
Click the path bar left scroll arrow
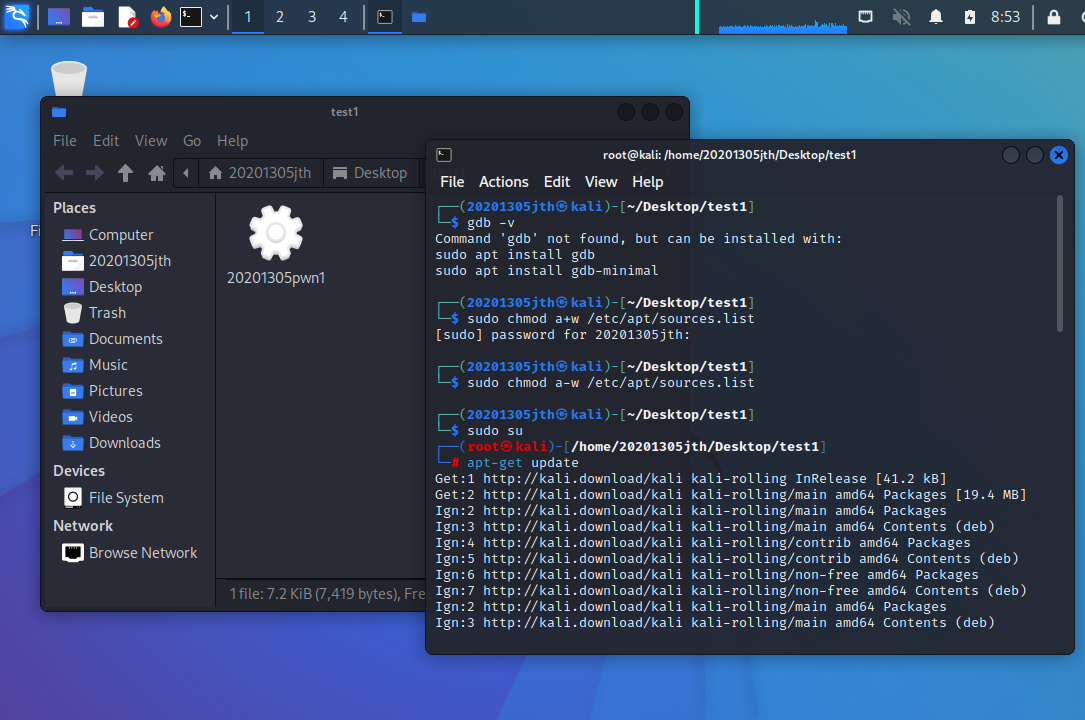click(185, 173)
